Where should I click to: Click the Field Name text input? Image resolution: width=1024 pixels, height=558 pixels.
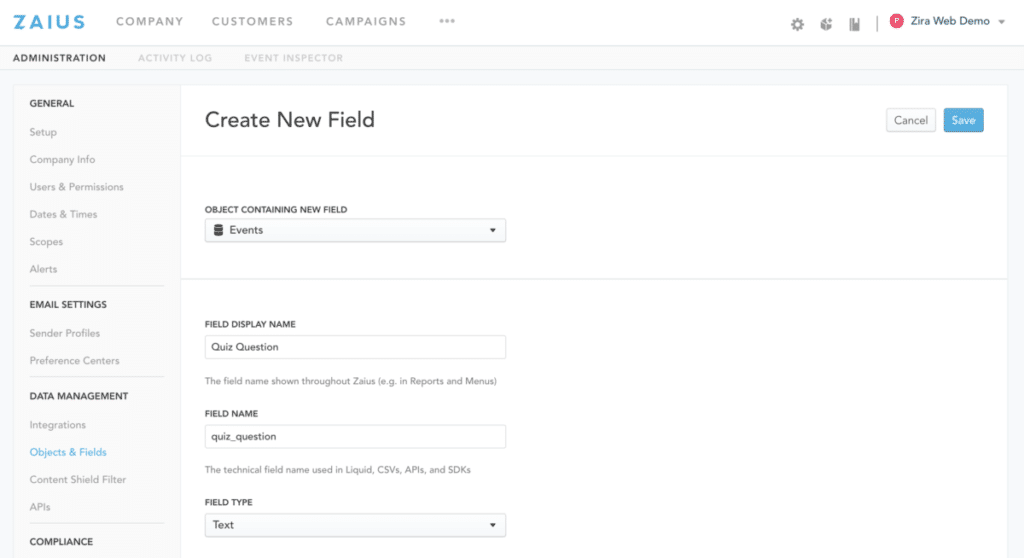(x=355, y=437)
